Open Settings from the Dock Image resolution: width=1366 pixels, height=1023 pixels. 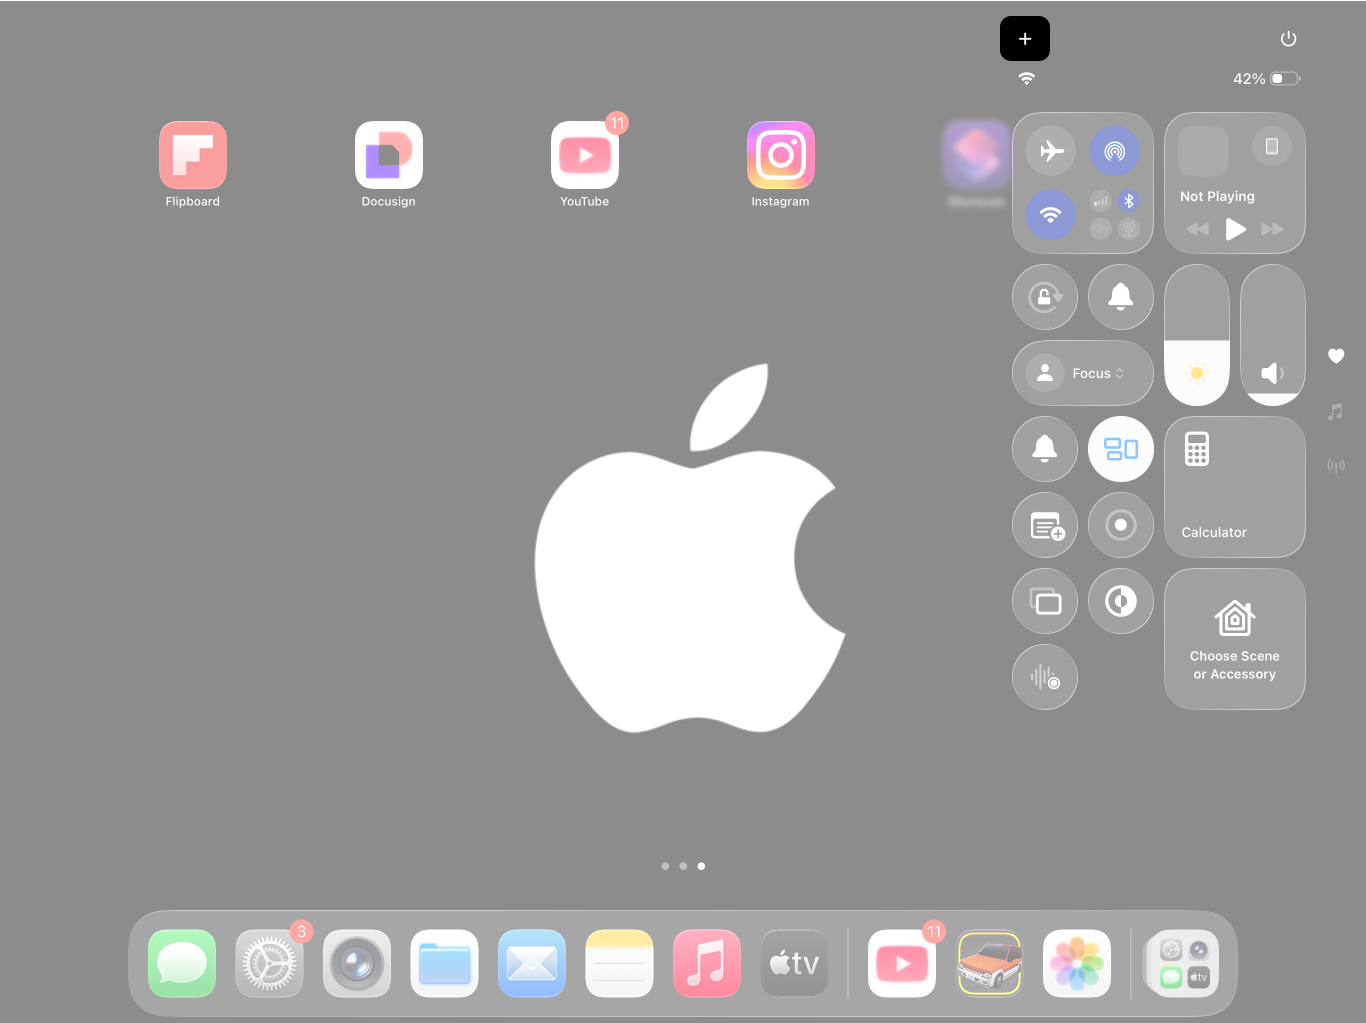[x=269, y=963]
